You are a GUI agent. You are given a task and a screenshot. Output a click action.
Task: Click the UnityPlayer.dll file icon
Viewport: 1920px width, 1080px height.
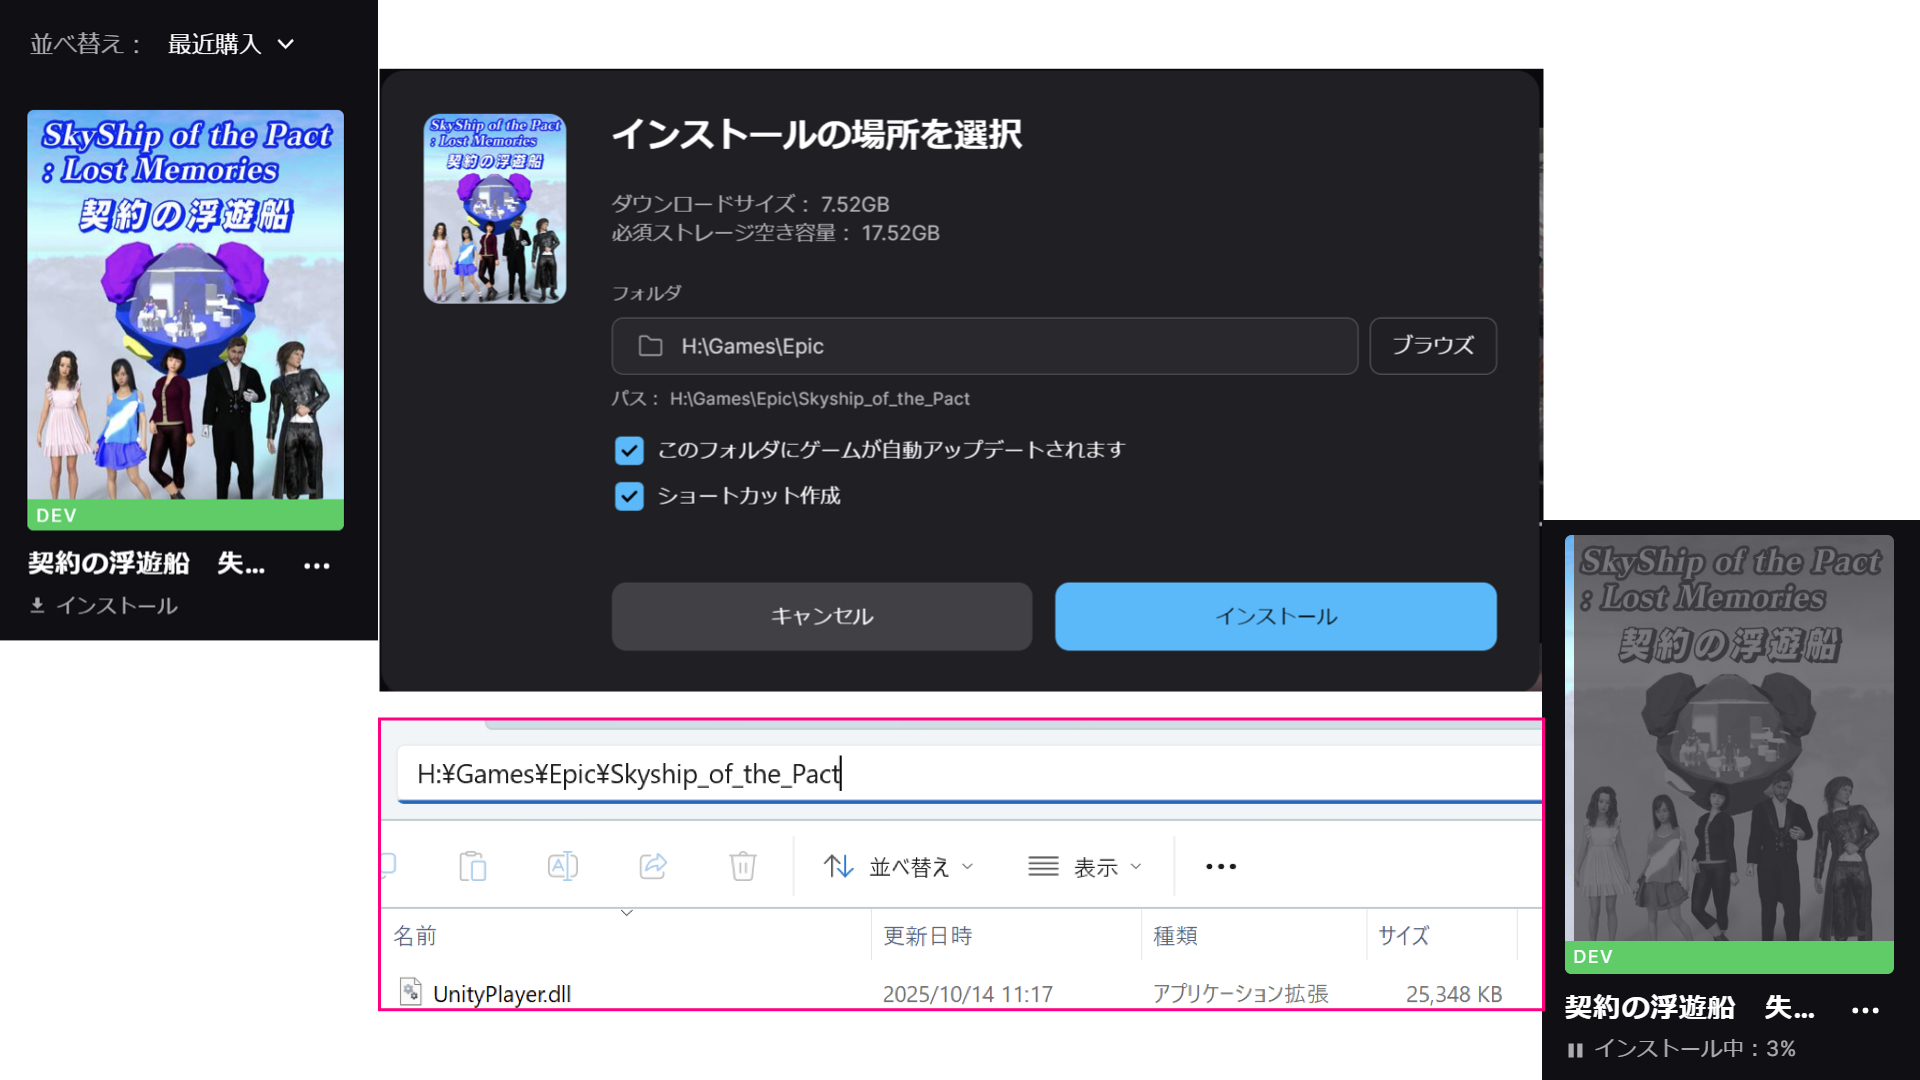pos(410,992)
